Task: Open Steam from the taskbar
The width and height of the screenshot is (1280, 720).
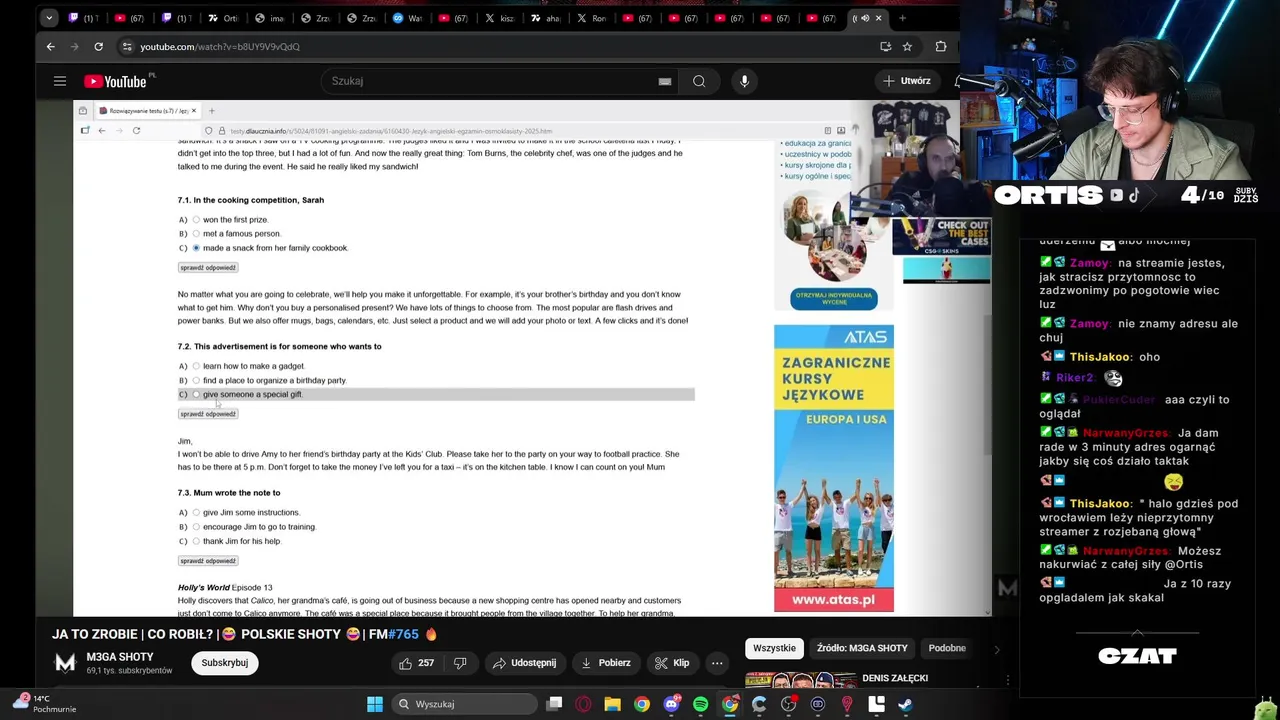Action: click(x=905, y=704)
